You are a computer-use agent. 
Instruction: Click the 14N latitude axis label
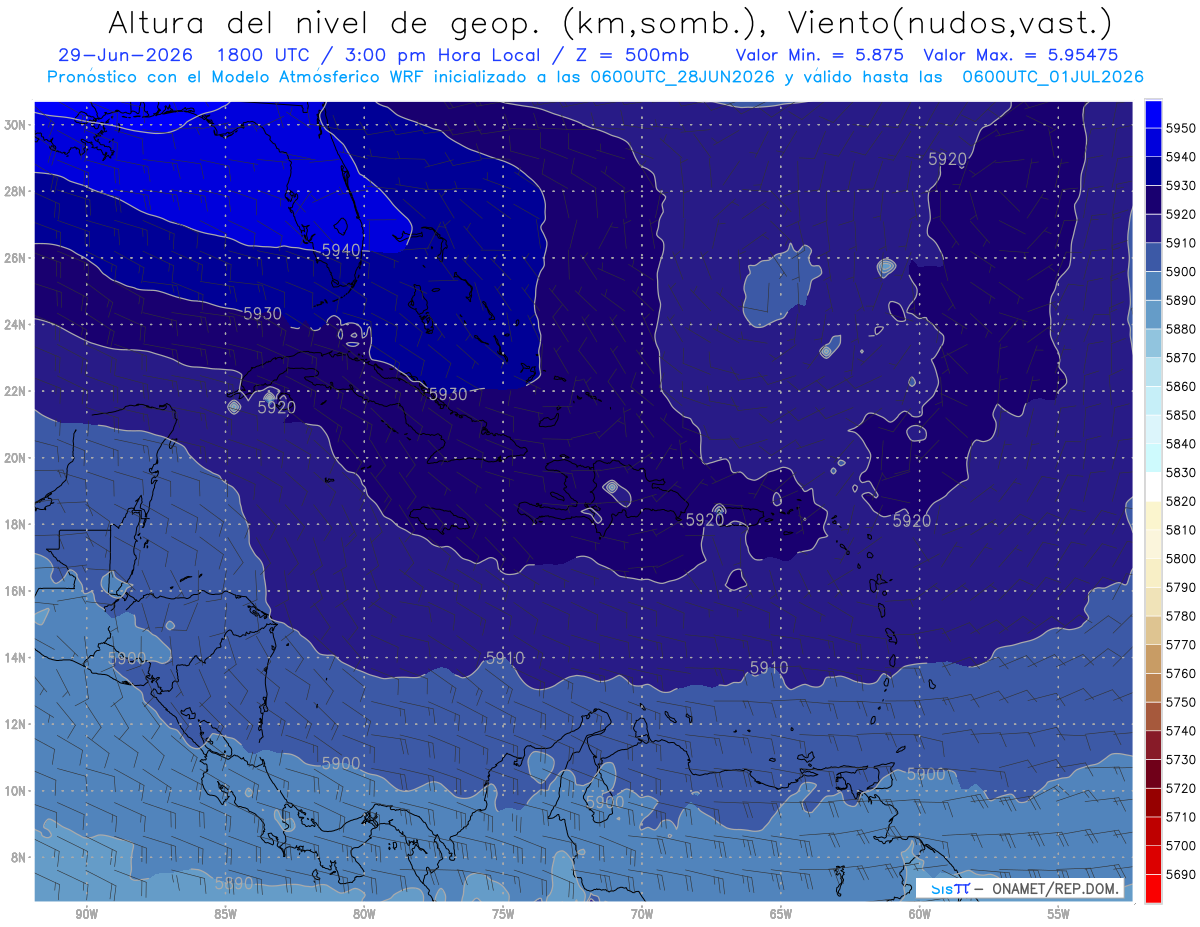tap(16, 657)
